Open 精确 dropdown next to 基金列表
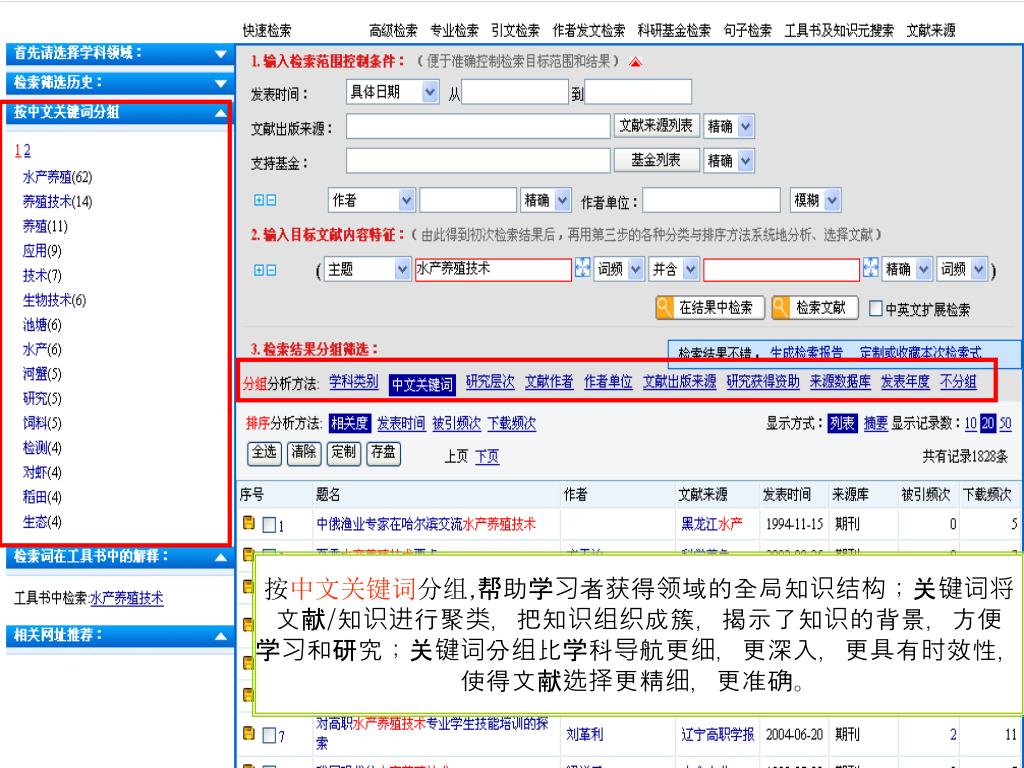 click(729, 161)
